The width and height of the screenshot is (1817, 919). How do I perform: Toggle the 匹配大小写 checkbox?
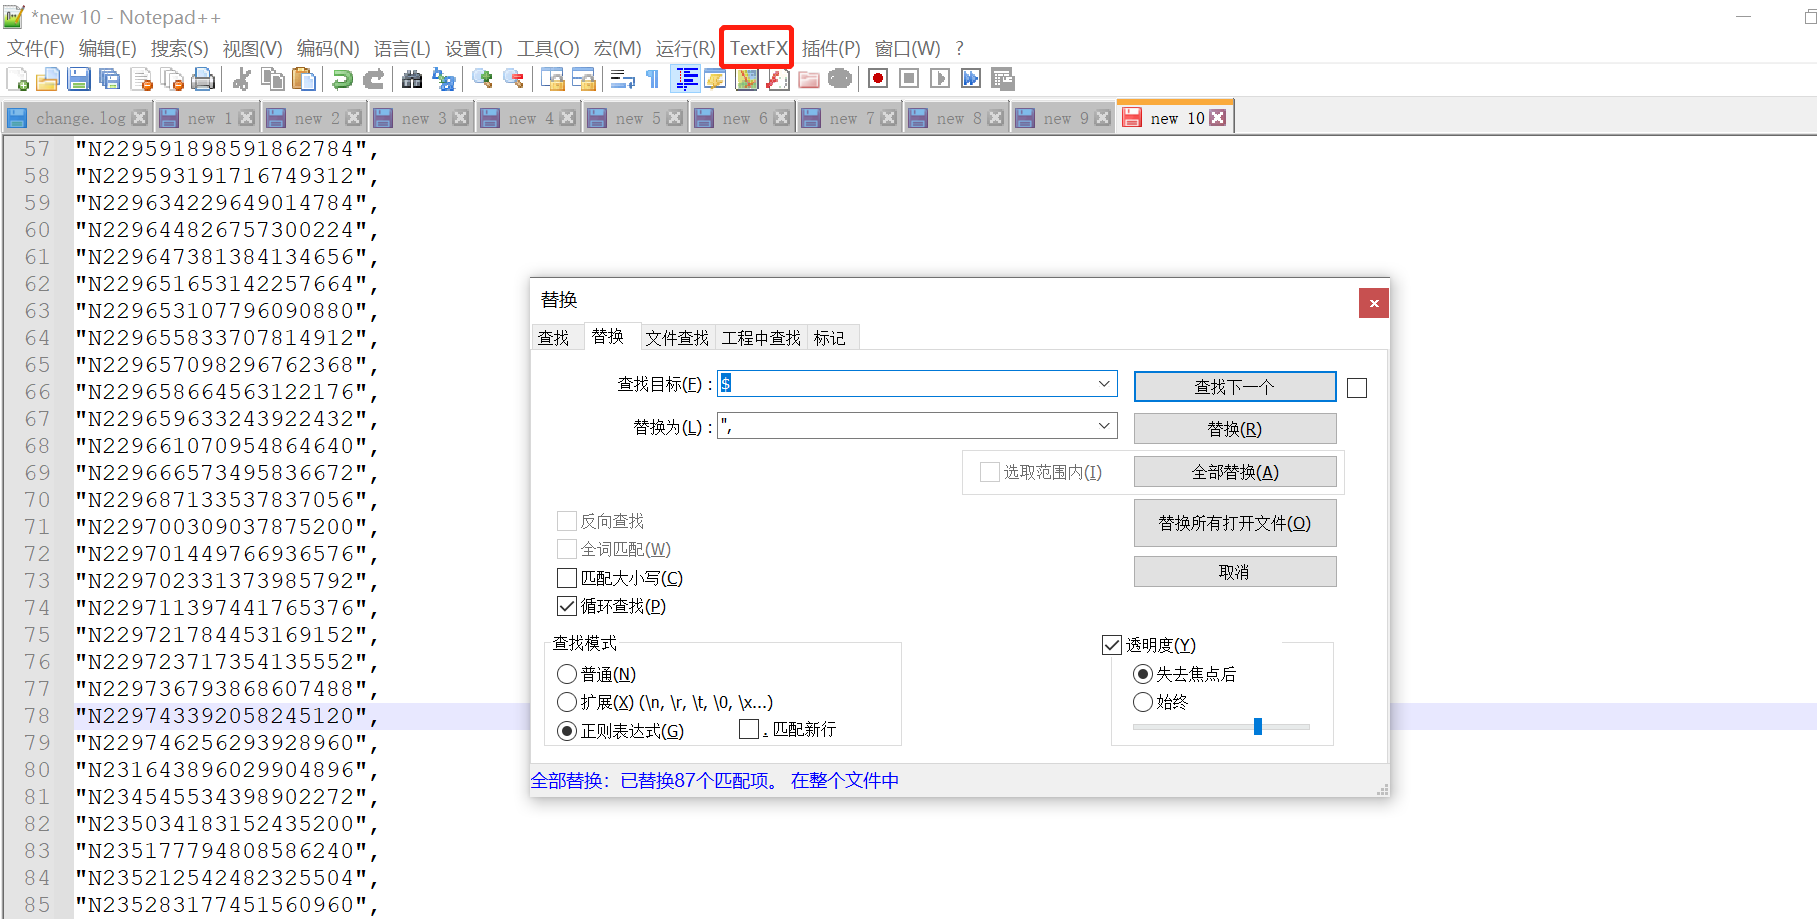pos(567,578)
